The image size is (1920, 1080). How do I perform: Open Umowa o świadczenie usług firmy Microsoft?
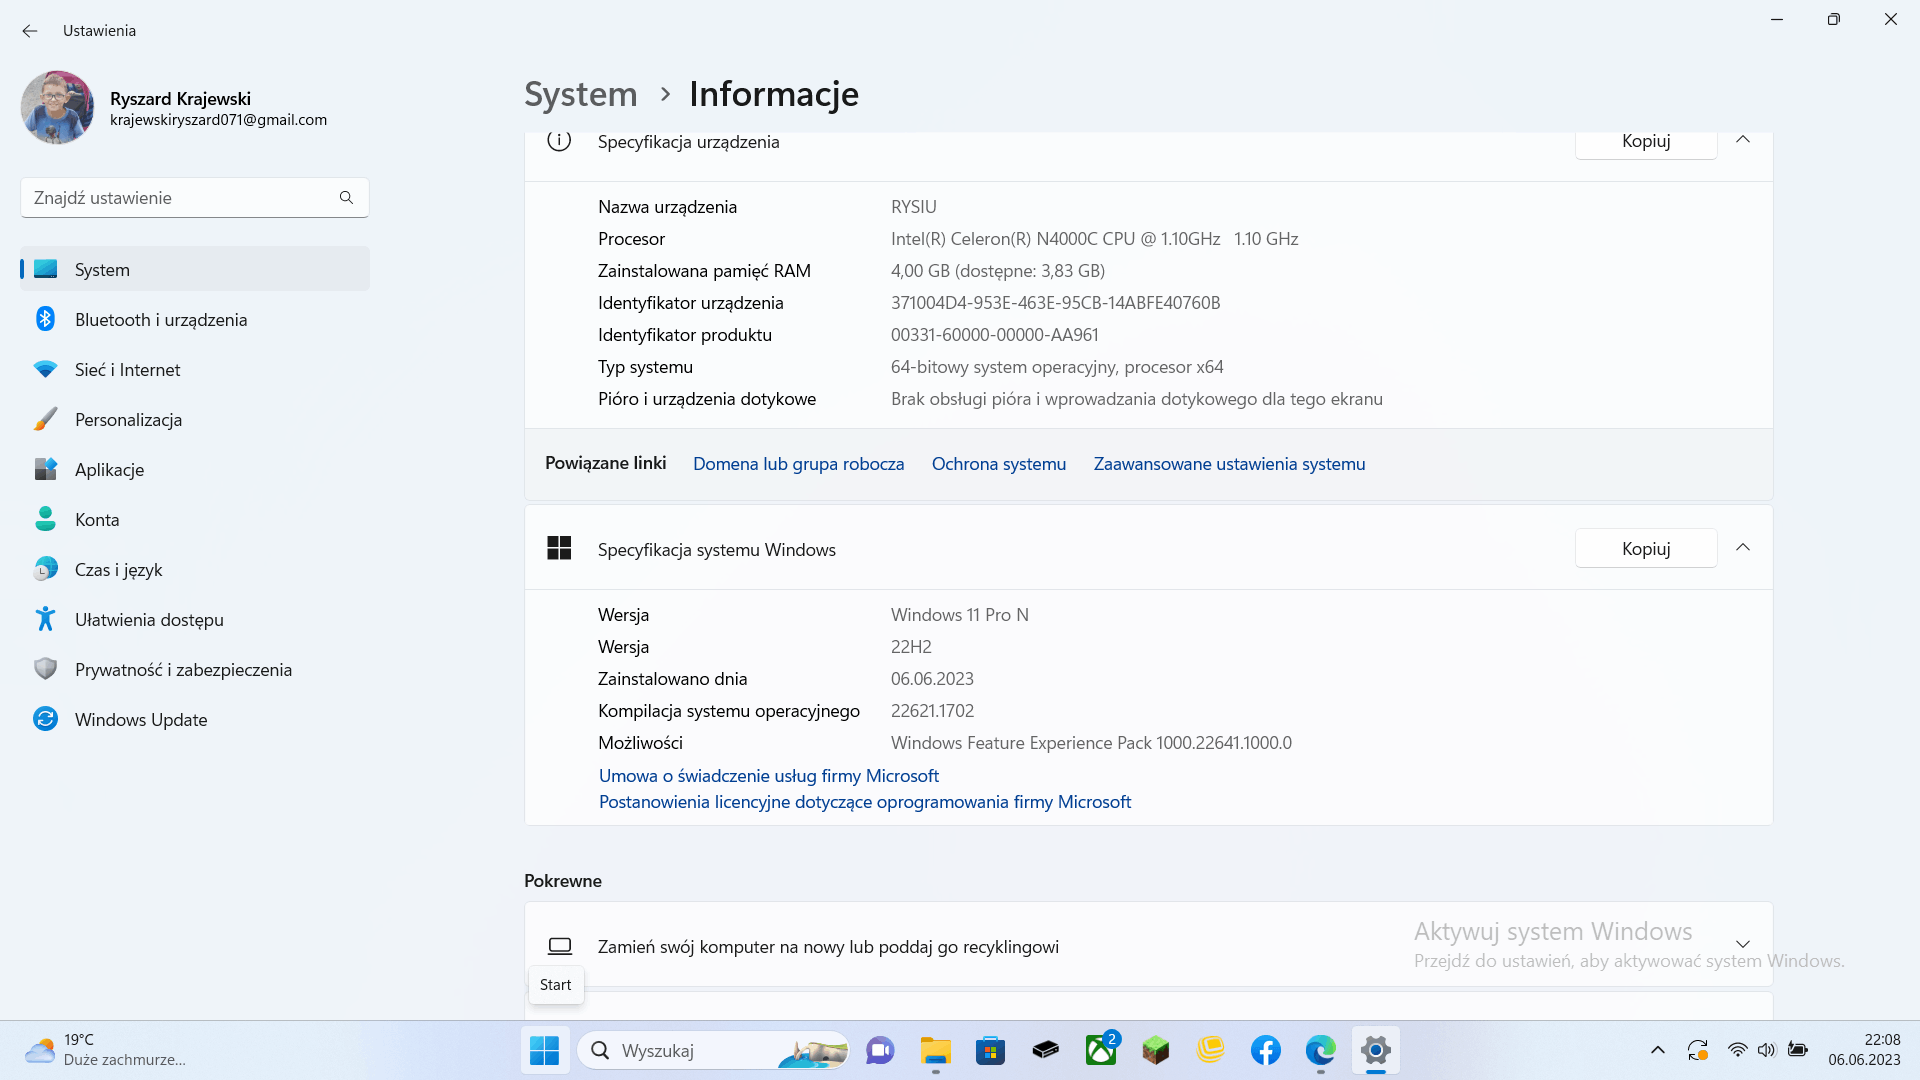pyautogui.click(x=768, y=776)
